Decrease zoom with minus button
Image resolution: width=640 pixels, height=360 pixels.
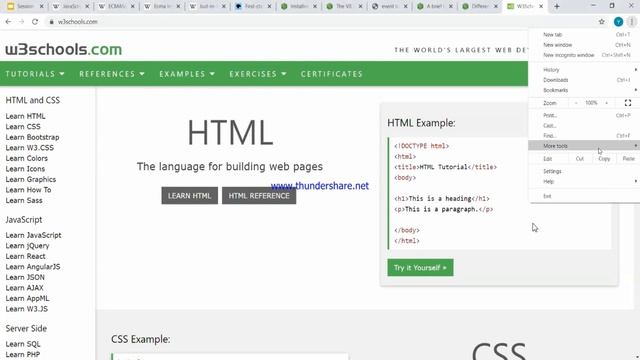576,103
